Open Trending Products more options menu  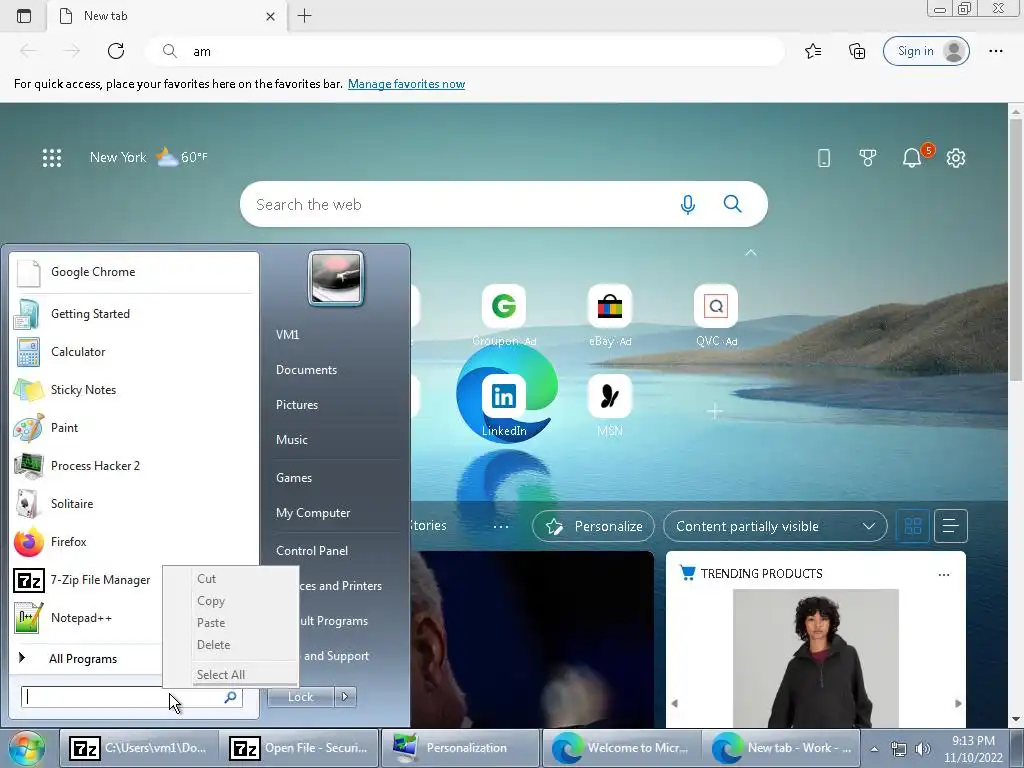point(944,575)
